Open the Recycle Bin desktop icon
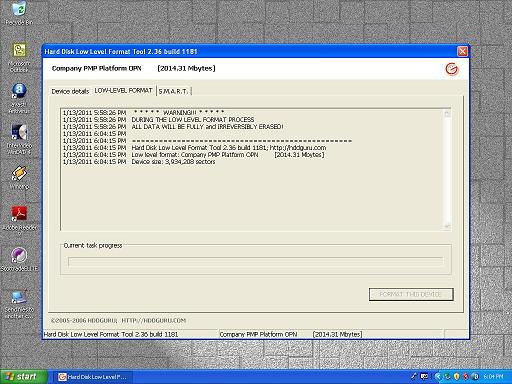The width and height of the screenshot is (512, 384). 19,13
